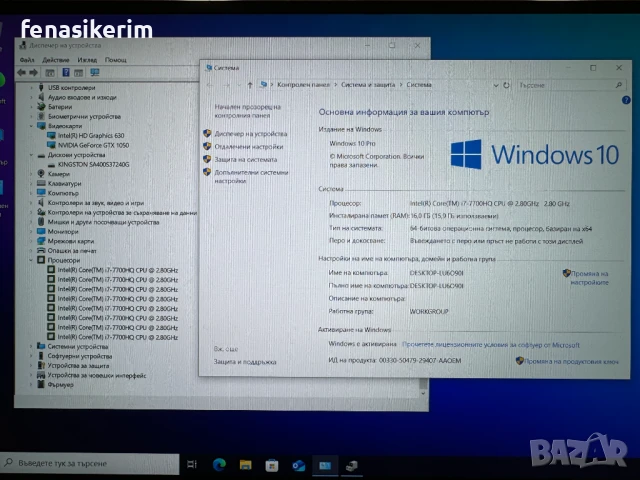Expand the Биометрични устройства node
640x480 pixels.
pos(31,117)
